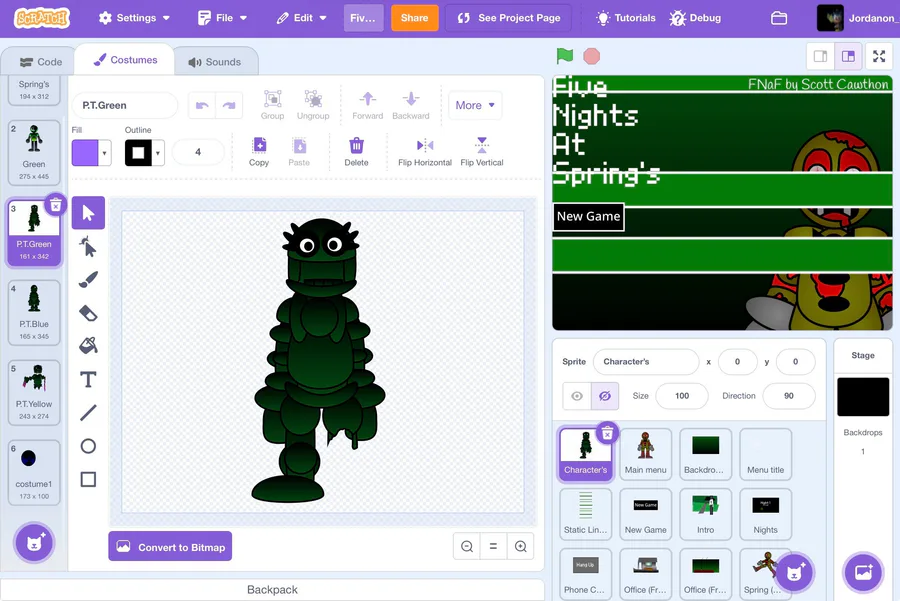
Task: Choose the Rectangle tool
Action: [x=88, y=479]
